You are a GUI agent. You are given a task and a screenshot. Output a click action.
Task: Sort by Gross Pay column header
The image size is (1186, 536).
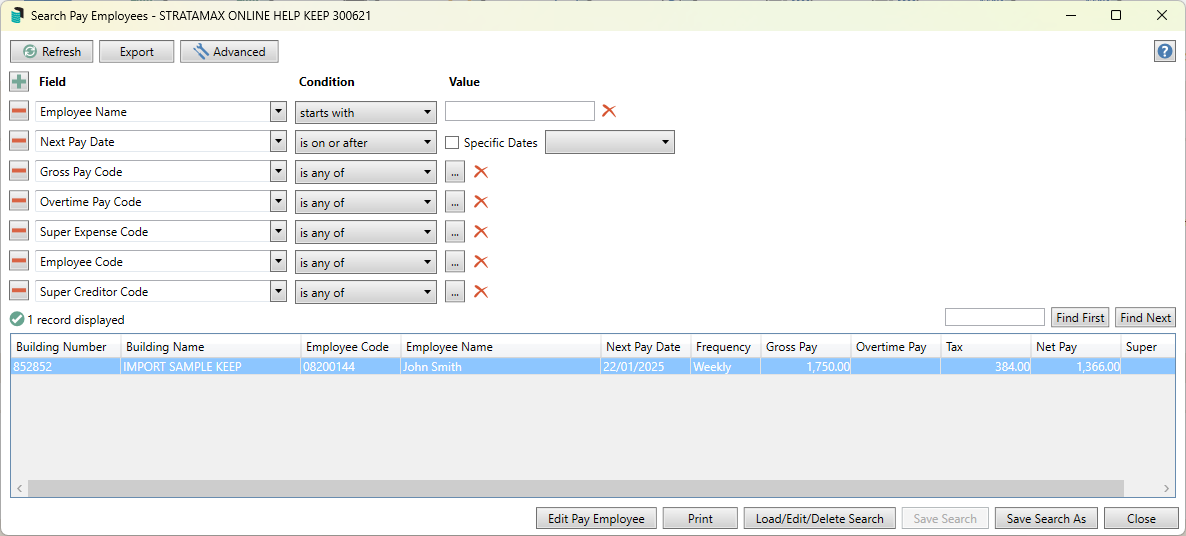click(806, 347)
